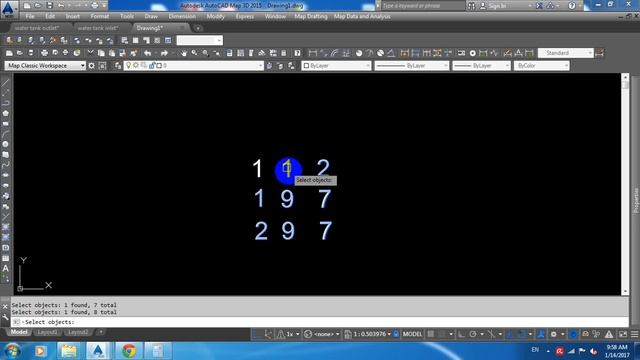Screen dimensions: 640x360
Task: Open the ByLayer color dropdown
Action: (336, 66)
